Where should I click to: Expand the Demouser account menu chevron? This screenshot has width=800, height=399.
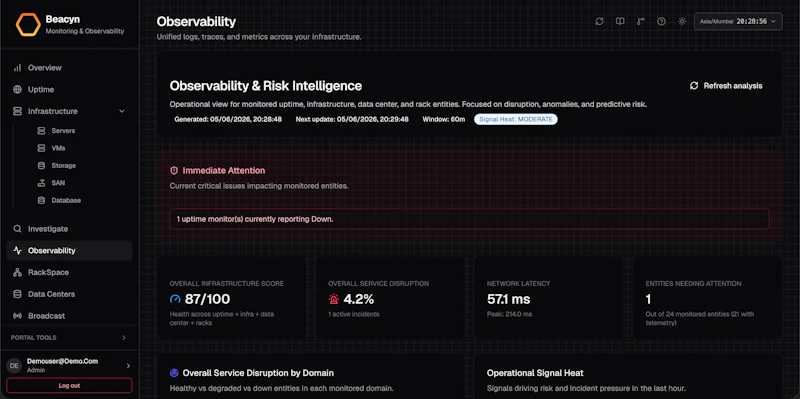tap(128, 365)
